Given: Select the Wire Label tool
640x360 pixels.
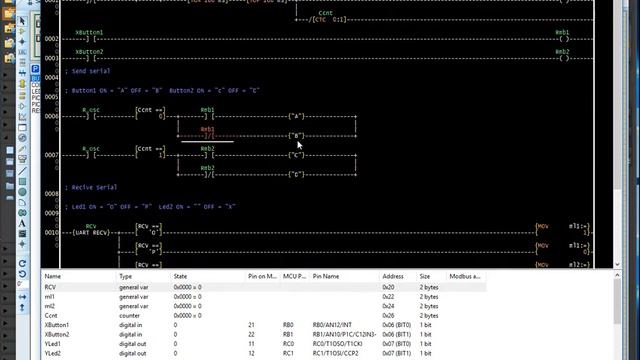Looking at the screenshot, I should coord(22,52).
